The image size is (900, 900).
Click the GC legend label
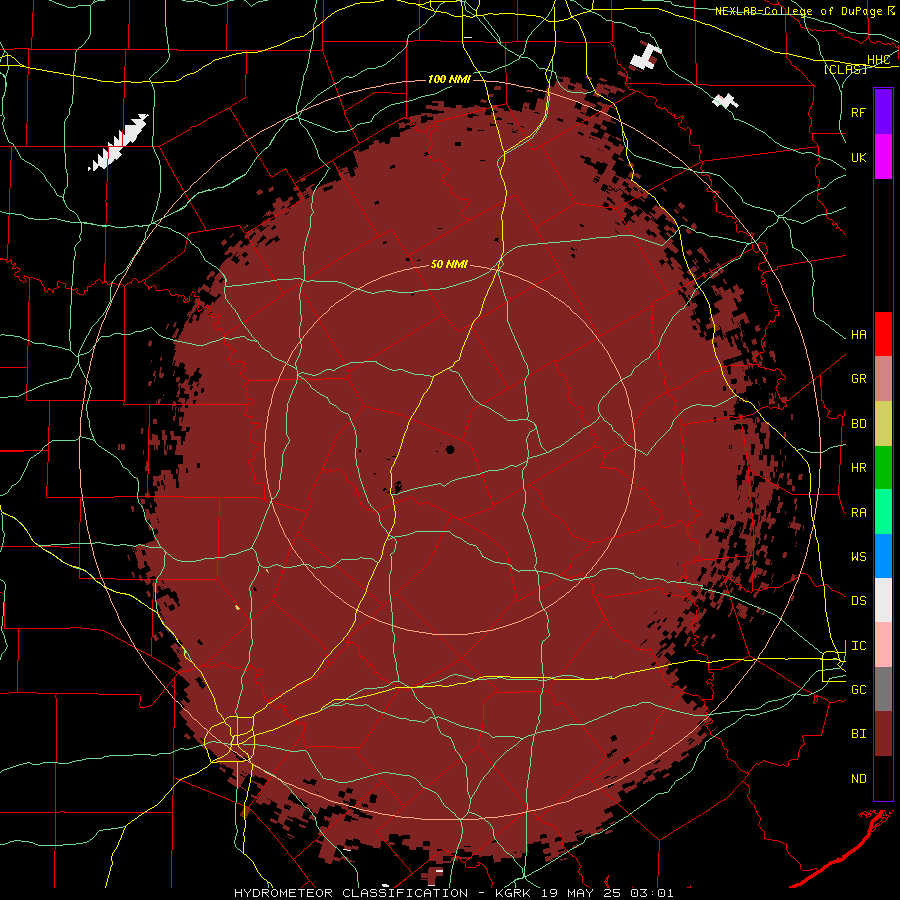tap(858, 690)
